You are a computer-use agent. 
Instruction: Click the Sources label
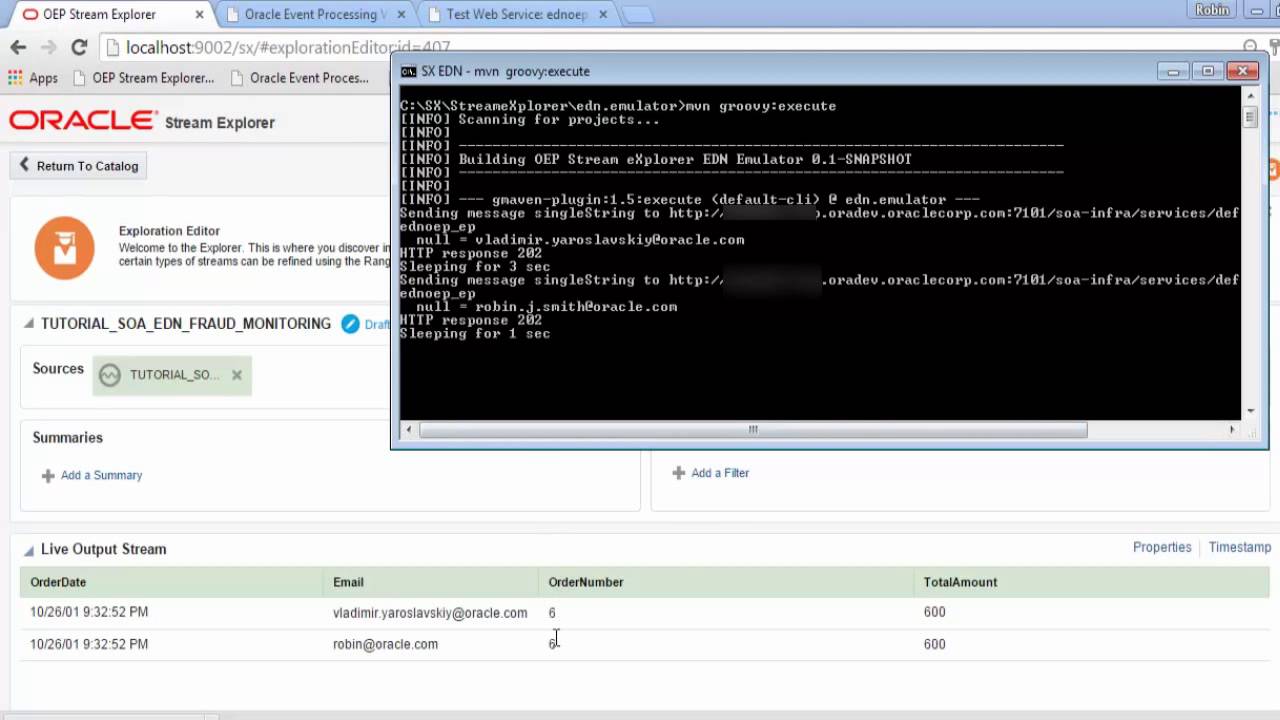coord(58,369)
